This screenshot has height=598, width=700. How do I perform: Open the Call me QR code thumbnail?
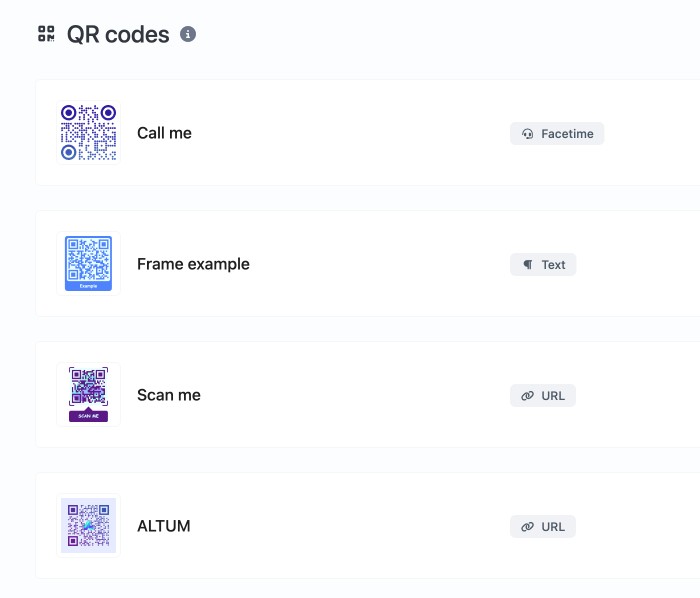[88, 132]
